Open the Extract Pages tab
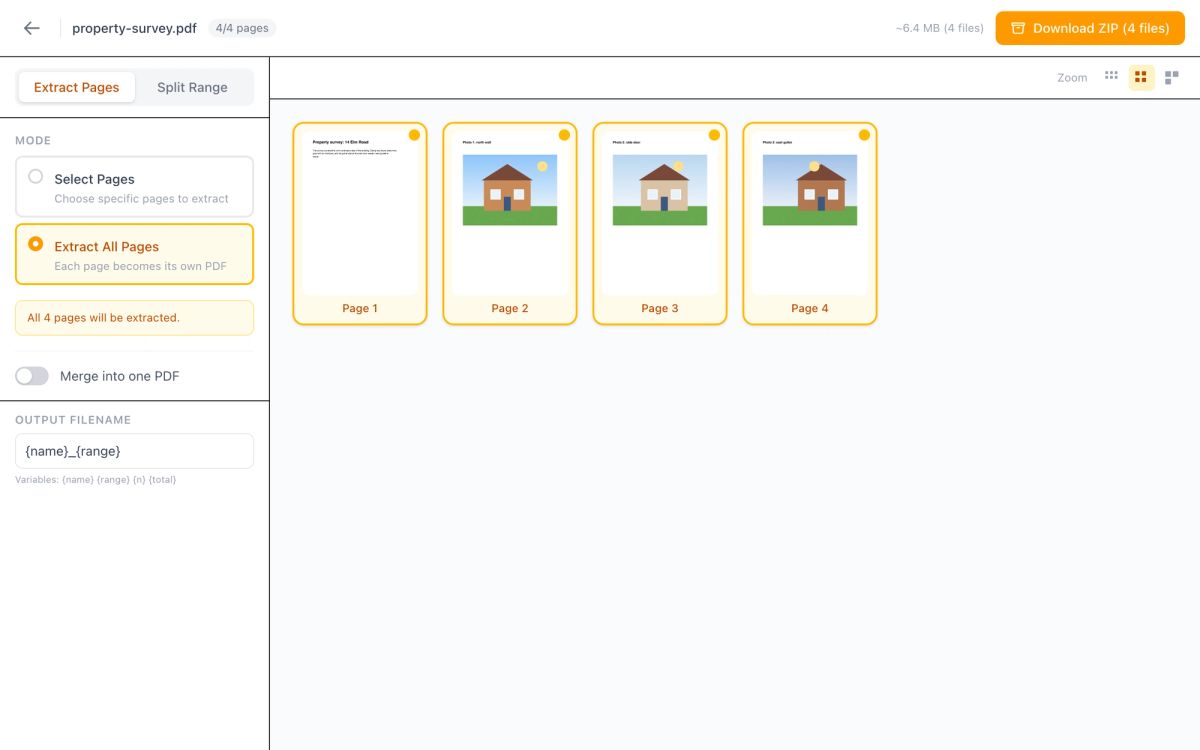The image size is (1200, 750). pos(76,87)
